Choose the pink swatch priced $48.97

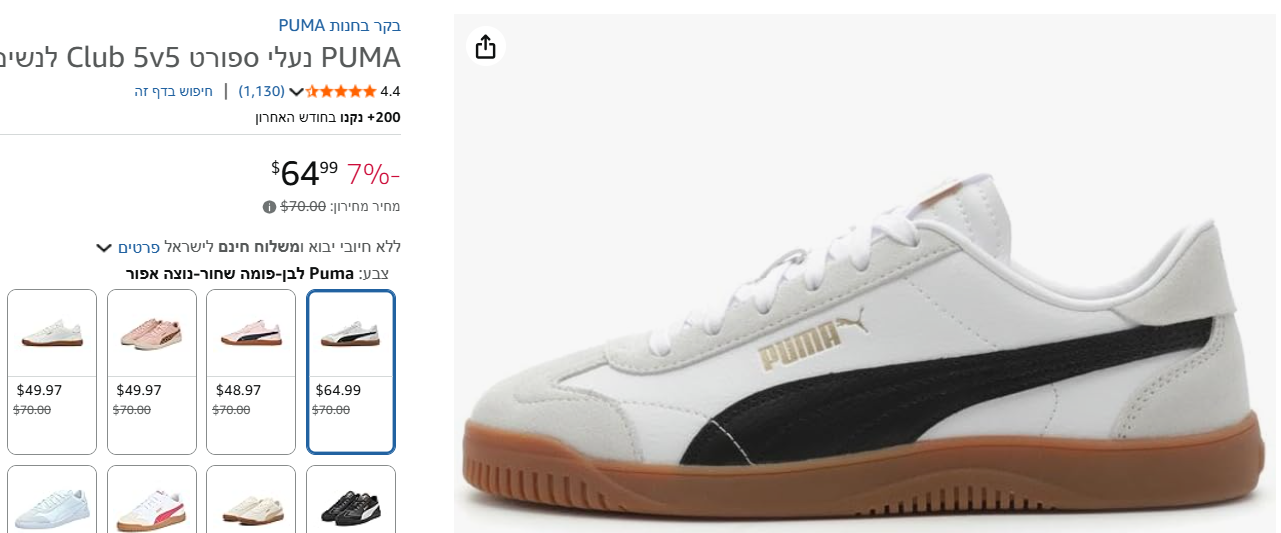251,371
